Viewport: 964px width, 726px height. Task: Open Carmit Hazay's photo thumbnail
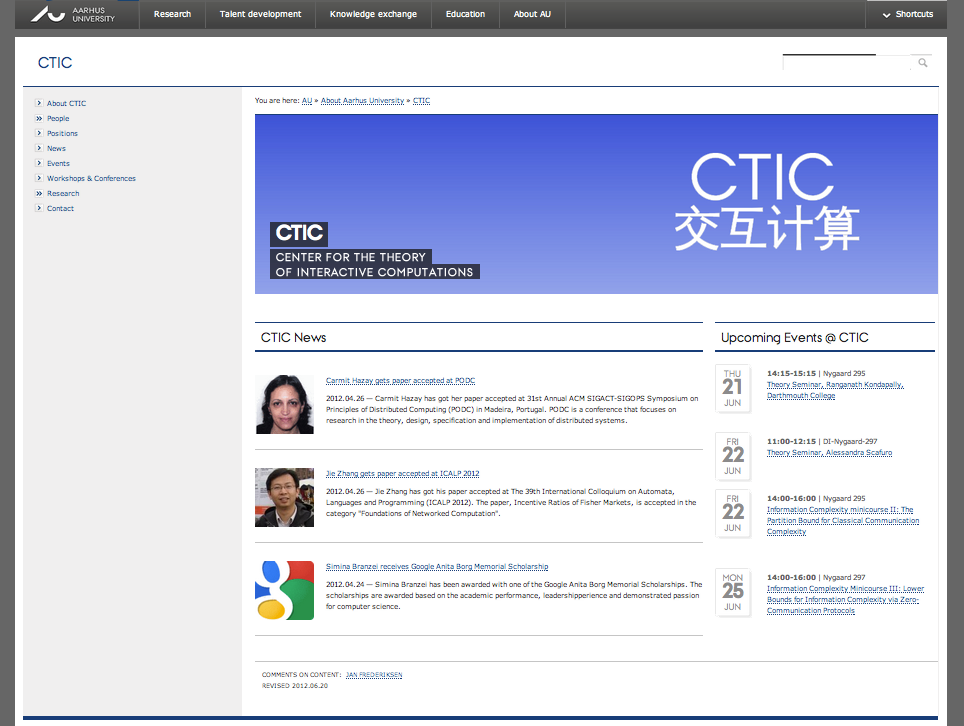point(284,404)
